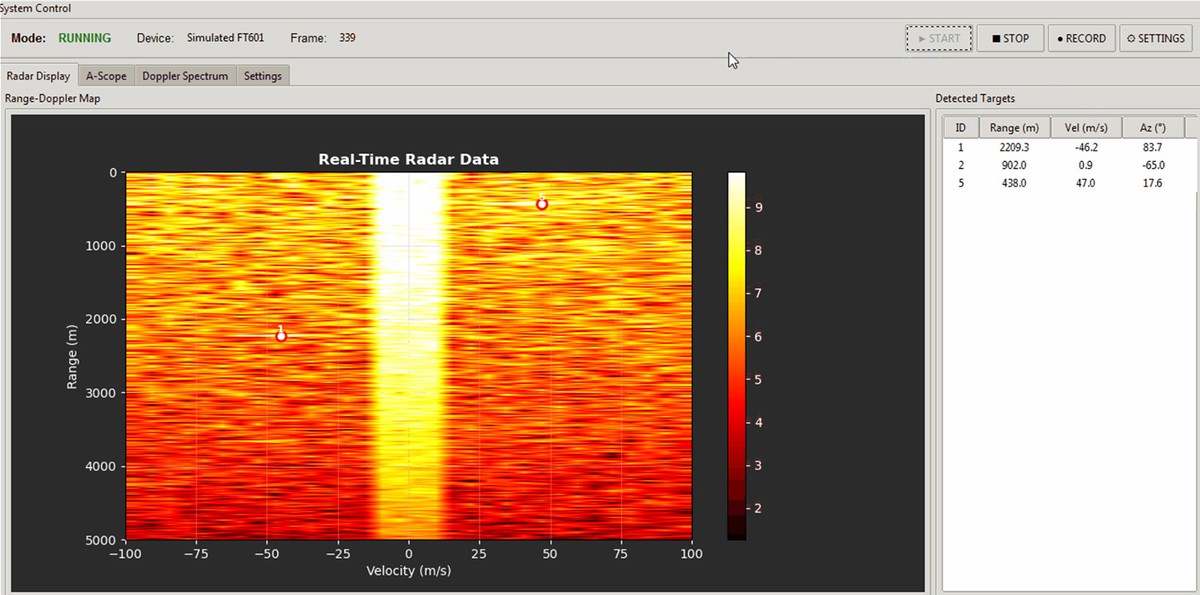Sort targets by the ID column header

coord(960,128)
